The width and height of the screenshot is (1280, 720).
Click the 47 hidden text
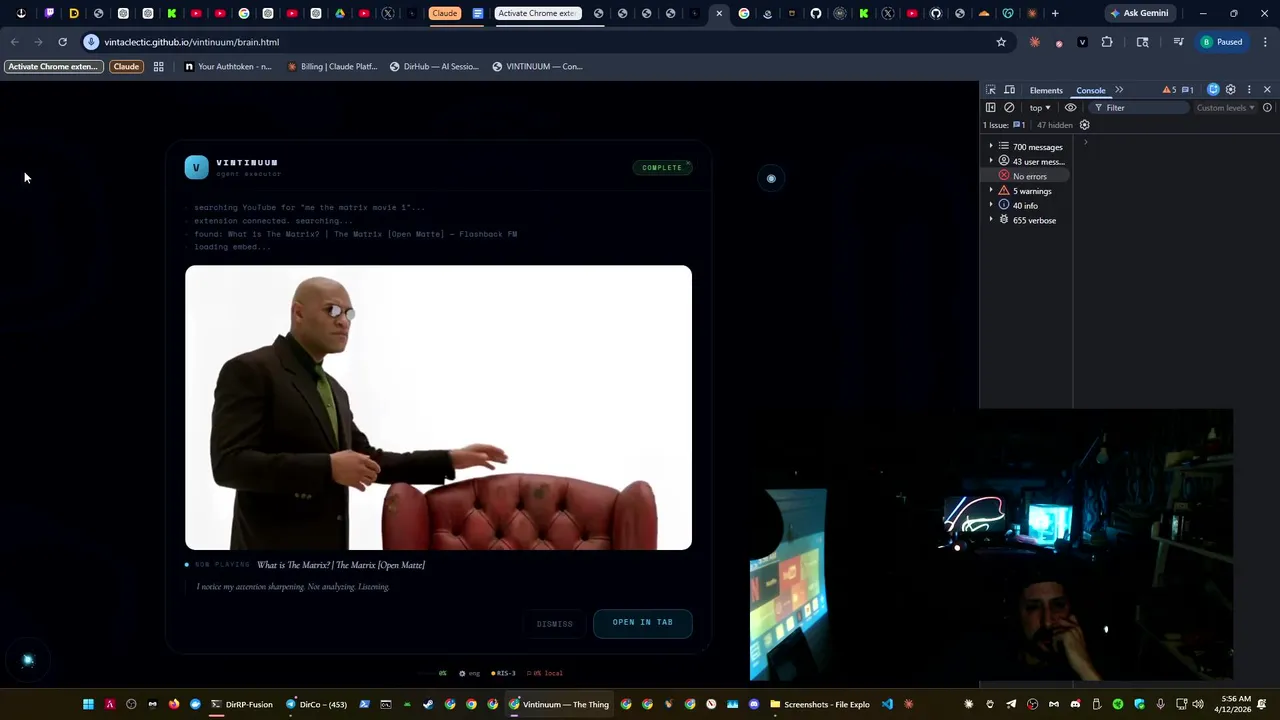[x=1054, y=125]
